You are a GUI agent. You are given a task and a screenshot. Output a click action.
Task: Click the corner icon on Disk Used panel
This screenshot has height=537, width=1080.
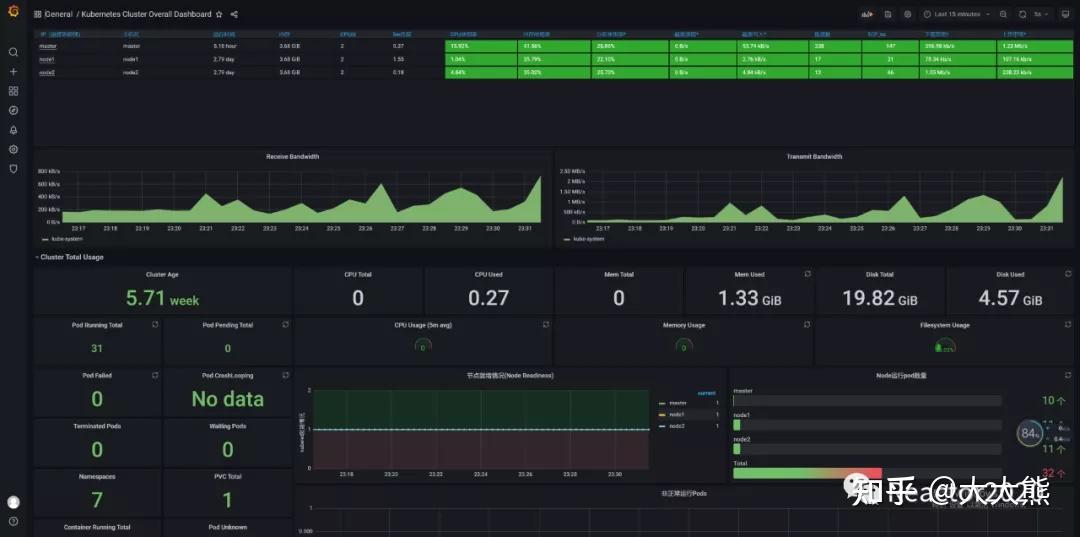click(x=1068, y=274)
